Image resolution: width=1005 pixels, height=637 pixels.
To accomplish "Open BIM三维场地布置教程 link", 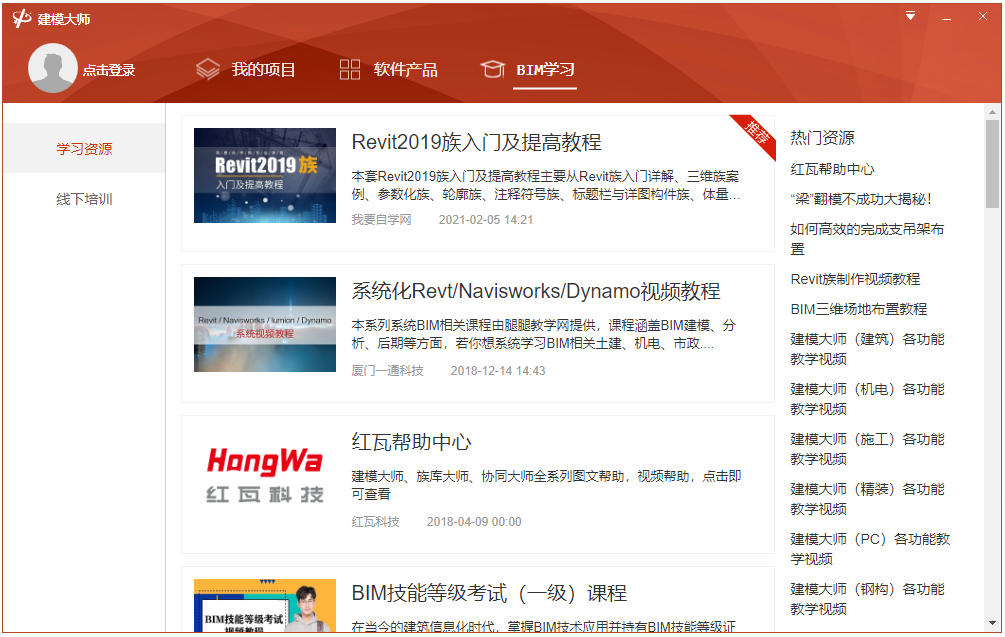I will pyautogui.click(x=859, y=310).
